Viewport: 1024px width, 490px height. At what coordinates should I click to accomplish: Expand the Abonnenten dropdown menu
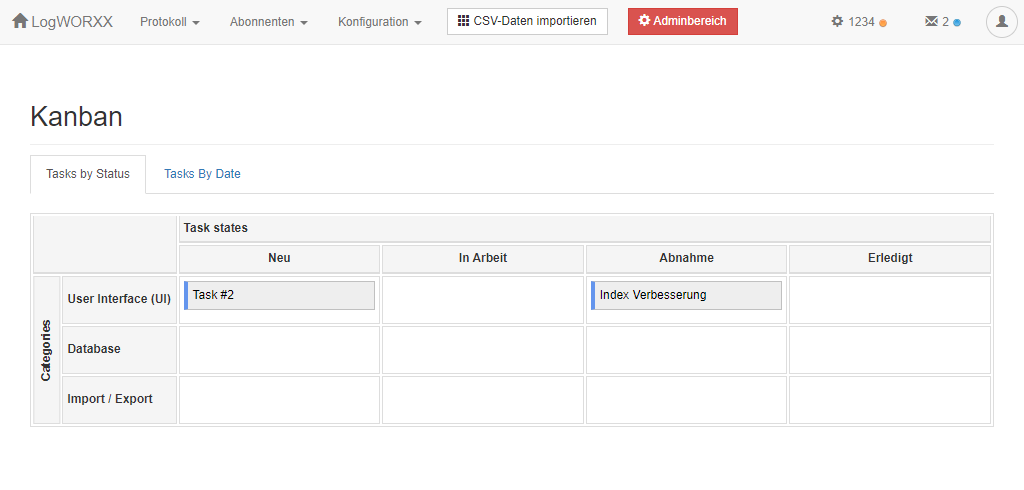(269, 22)
